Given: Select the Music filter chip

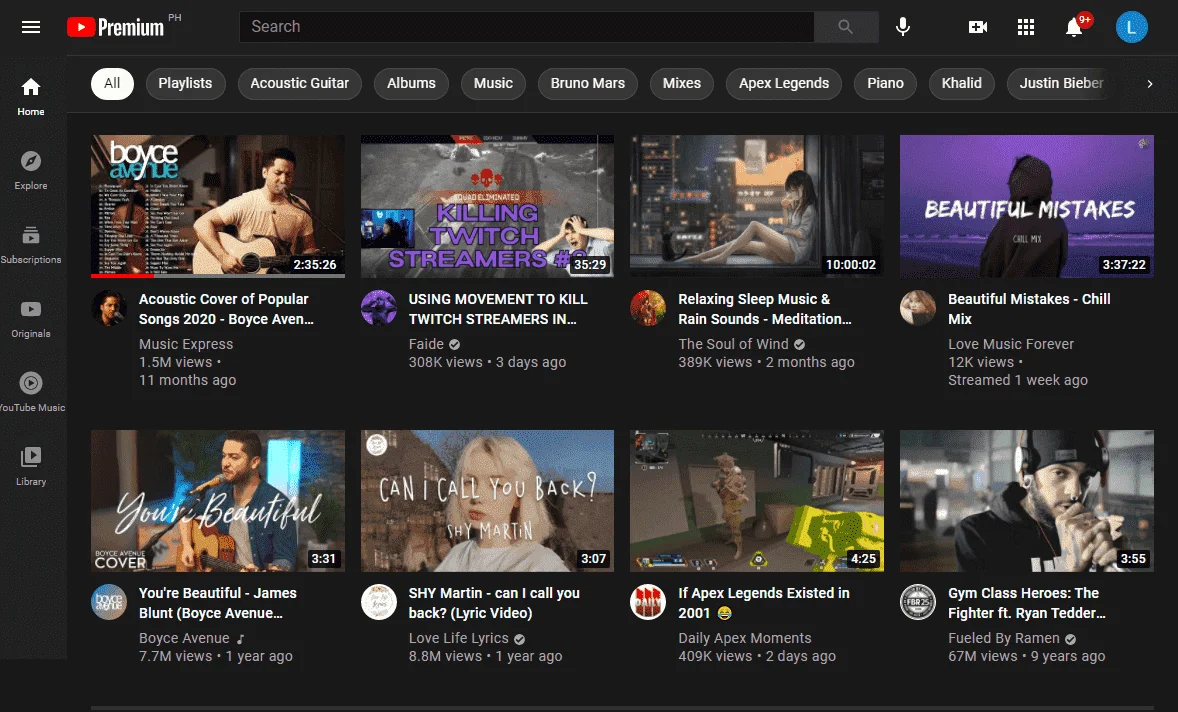Looking at the screenshot, I should coord(493,83).
